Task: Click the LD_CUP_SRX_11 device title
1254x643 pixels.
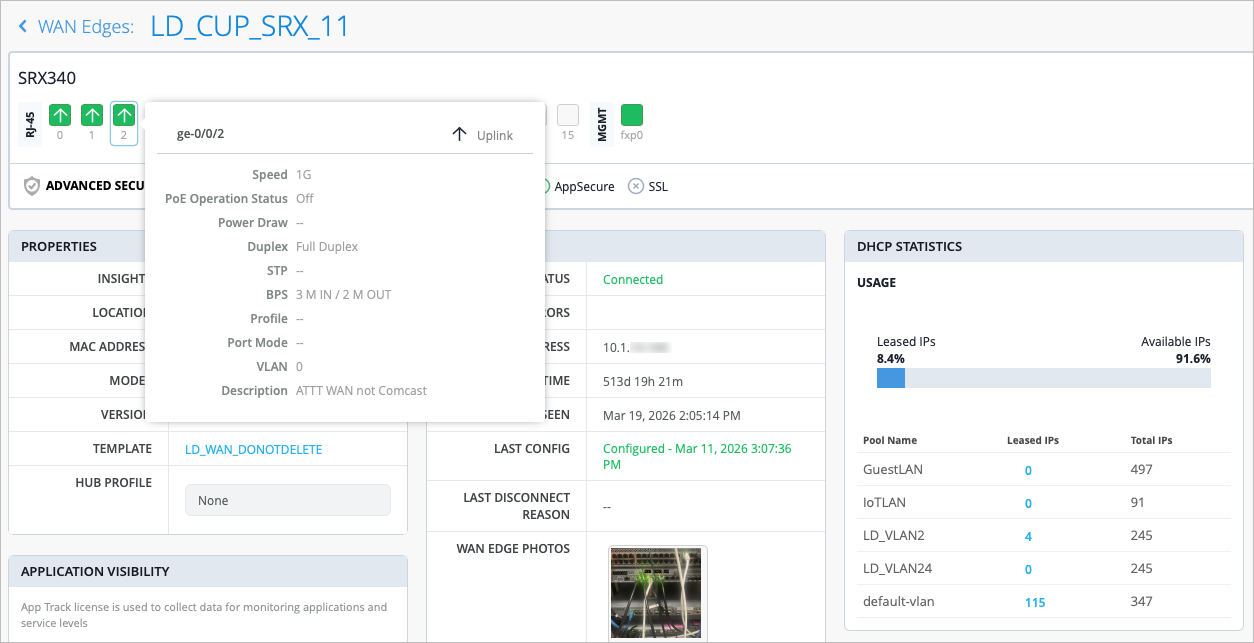Action: pos(250,26)
